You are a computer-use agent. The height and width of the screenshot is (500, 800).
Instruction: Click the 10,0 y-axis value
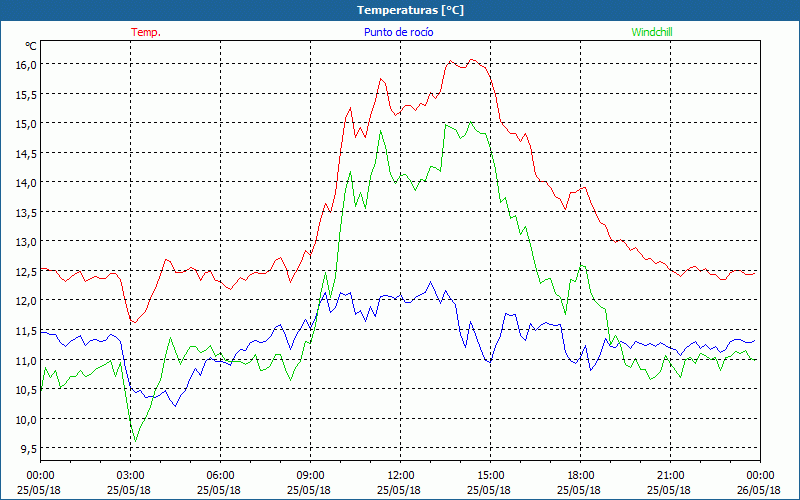click(26, 419)
